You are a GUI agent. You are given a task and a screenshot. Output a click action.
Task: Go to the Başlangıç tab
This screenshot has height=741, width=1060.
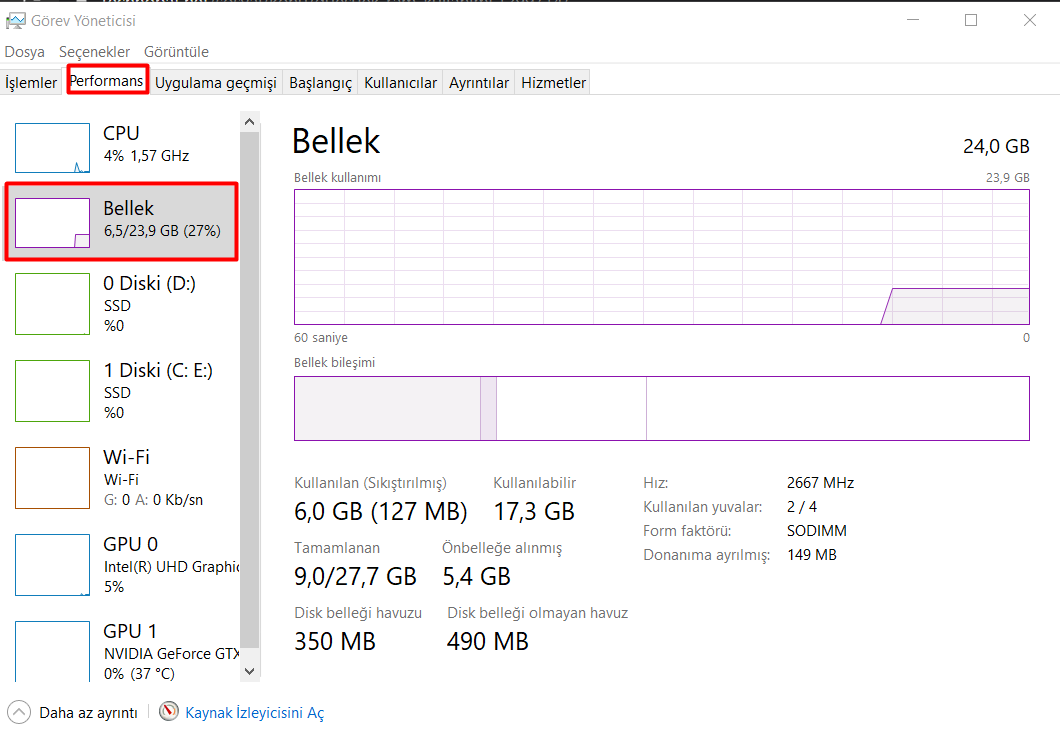320,83
